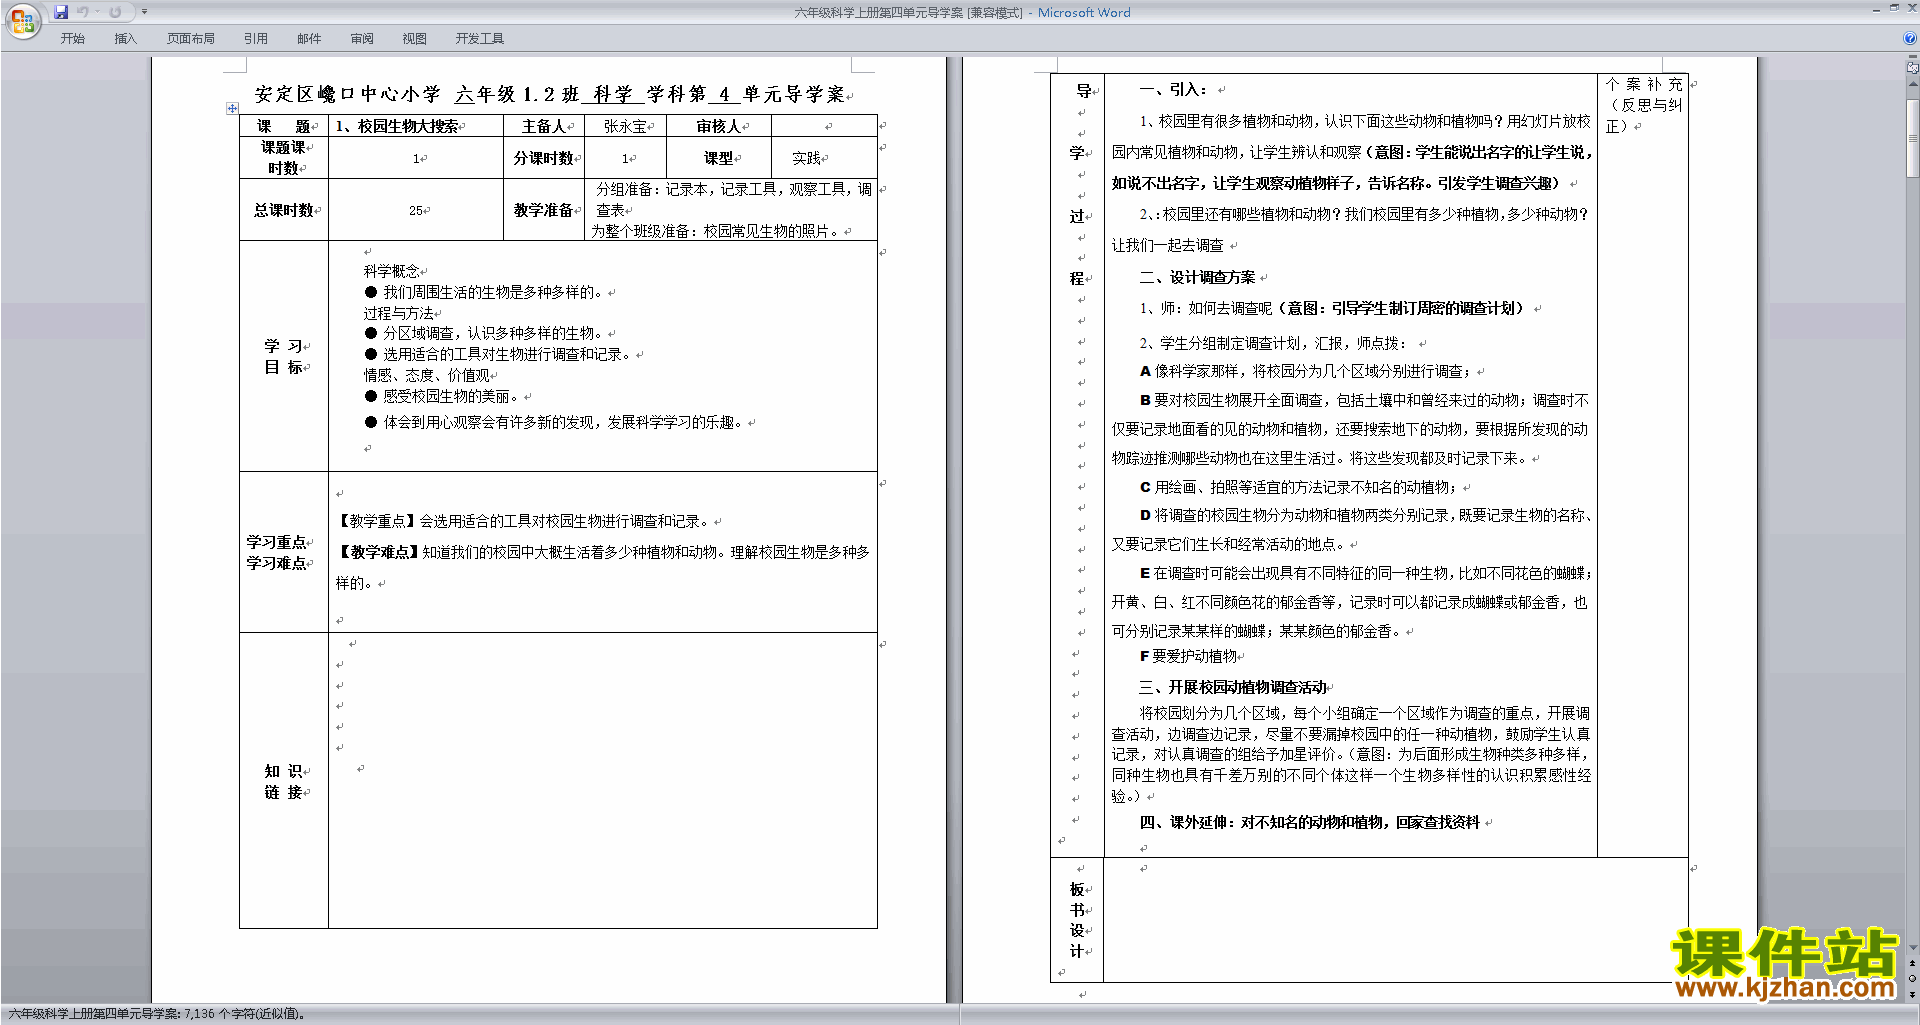Click the 四、课外延伸 line
This screenshot has width=1920, height=1025.
click(x=1310, y=822)
